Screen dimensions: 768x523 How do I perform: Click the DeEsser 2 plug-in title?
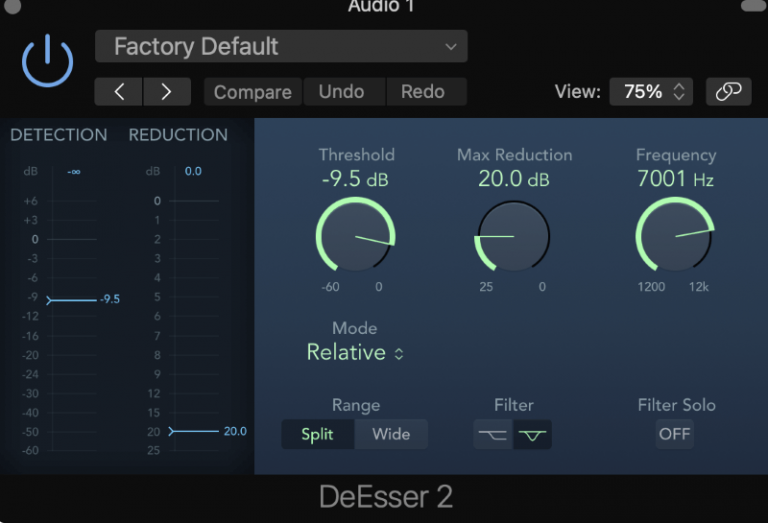(x=386, y=497)
